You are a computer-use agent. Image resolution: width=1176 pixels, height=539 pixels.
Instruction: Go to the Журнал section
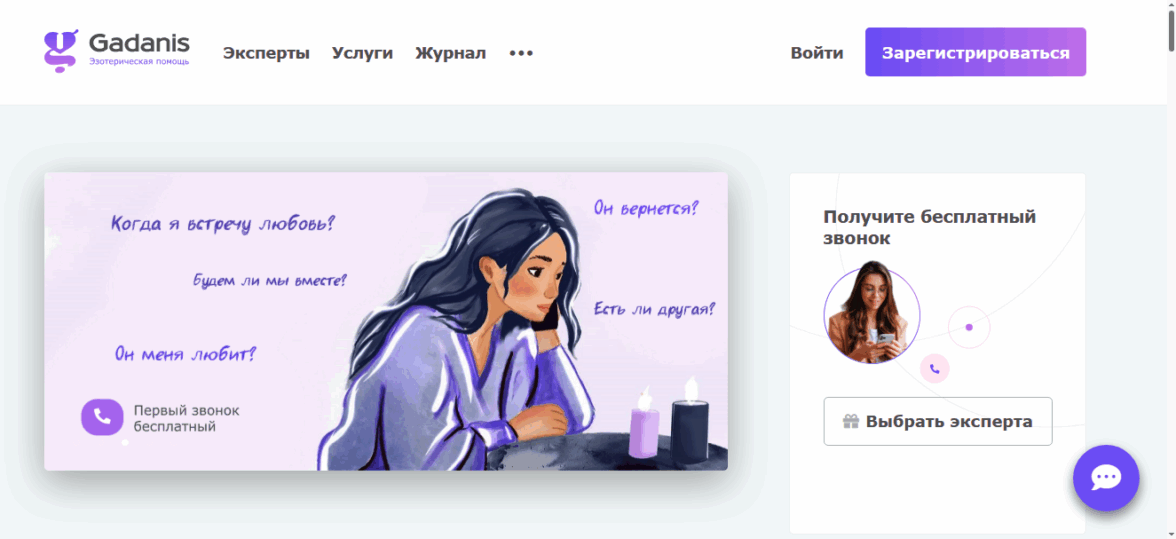click(x=451, y=53)
